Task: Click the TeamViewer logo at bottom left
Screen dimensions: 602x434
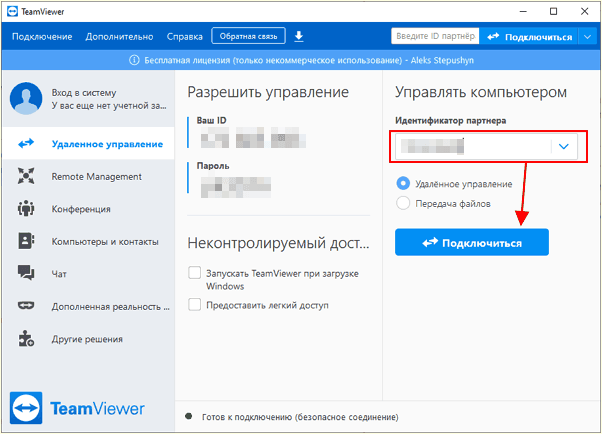Action: 77,408
